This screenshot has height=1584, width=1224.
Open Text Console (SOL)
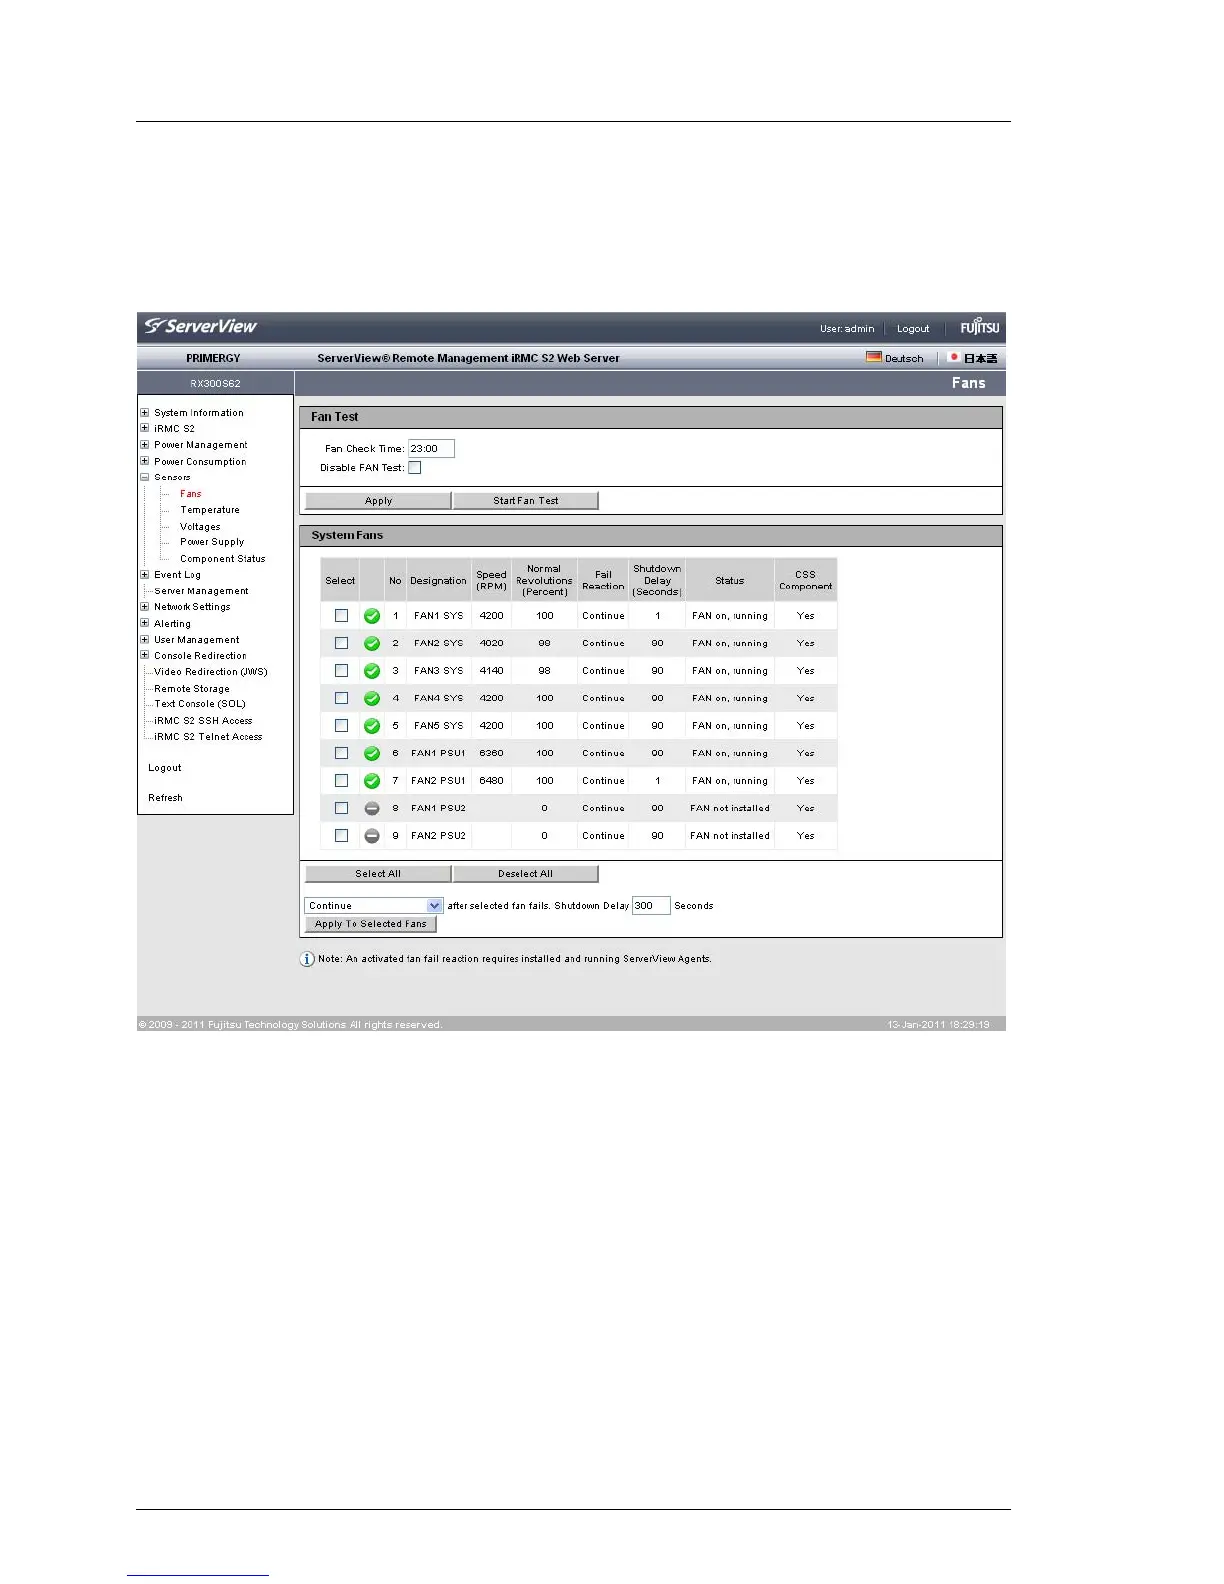pyautogui.click(x=200, y=704)
